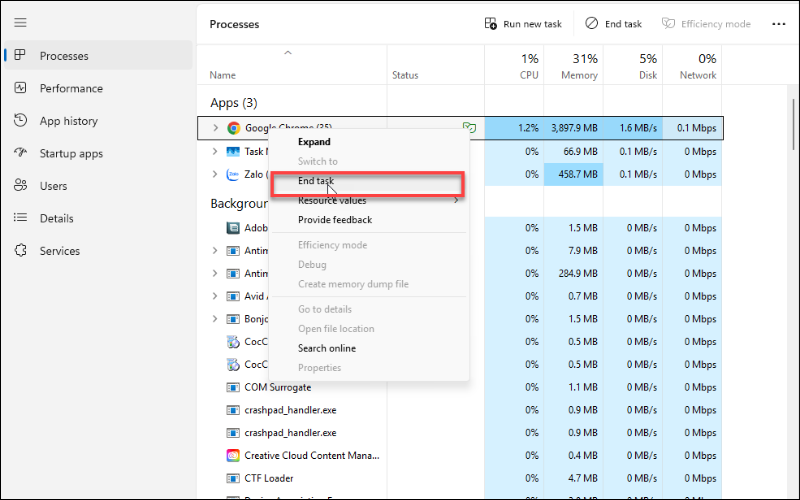800x500 pixels.
Task: Click the Run new task button label
Action: pyautogui.click(x=532, y=24)
